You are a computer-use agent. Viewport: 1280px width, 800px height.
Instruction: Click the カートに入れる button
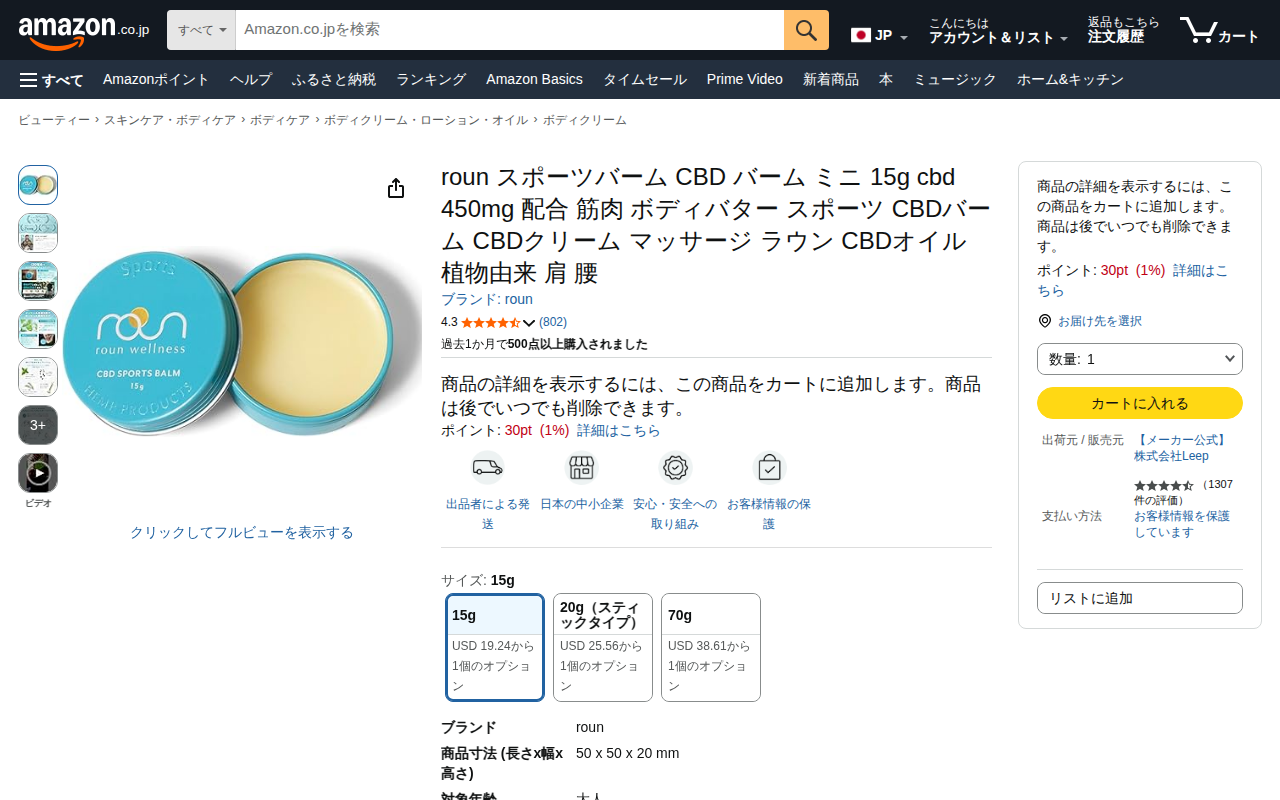click(1140, 403)
